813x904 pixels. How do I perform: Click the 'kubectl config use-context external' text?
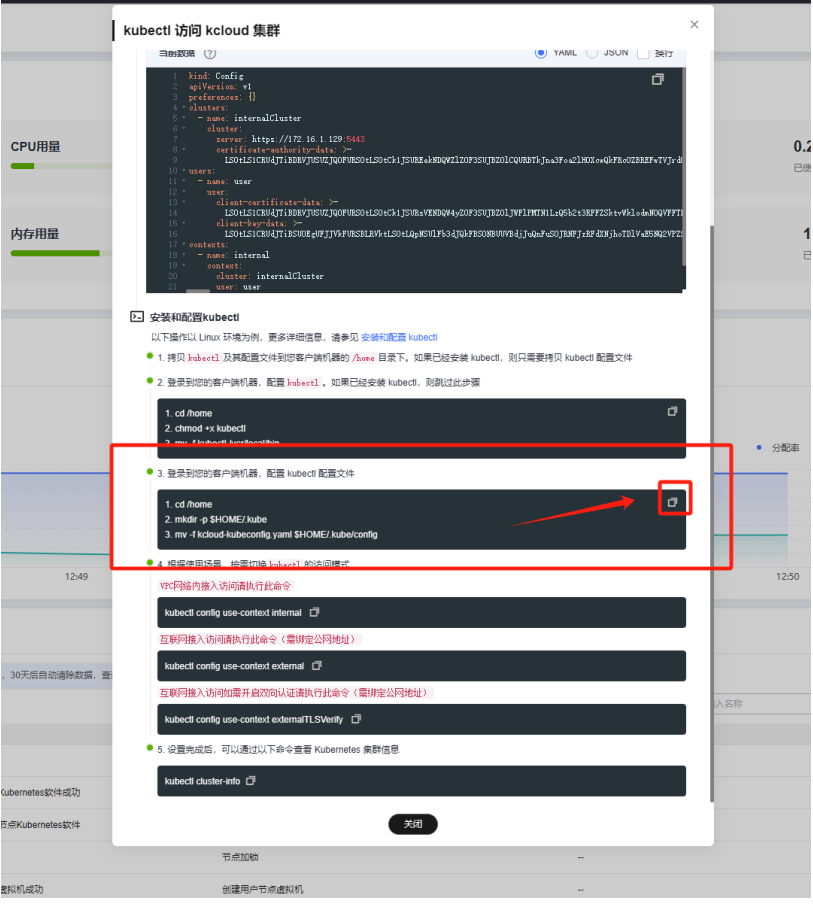click(235, 667)
